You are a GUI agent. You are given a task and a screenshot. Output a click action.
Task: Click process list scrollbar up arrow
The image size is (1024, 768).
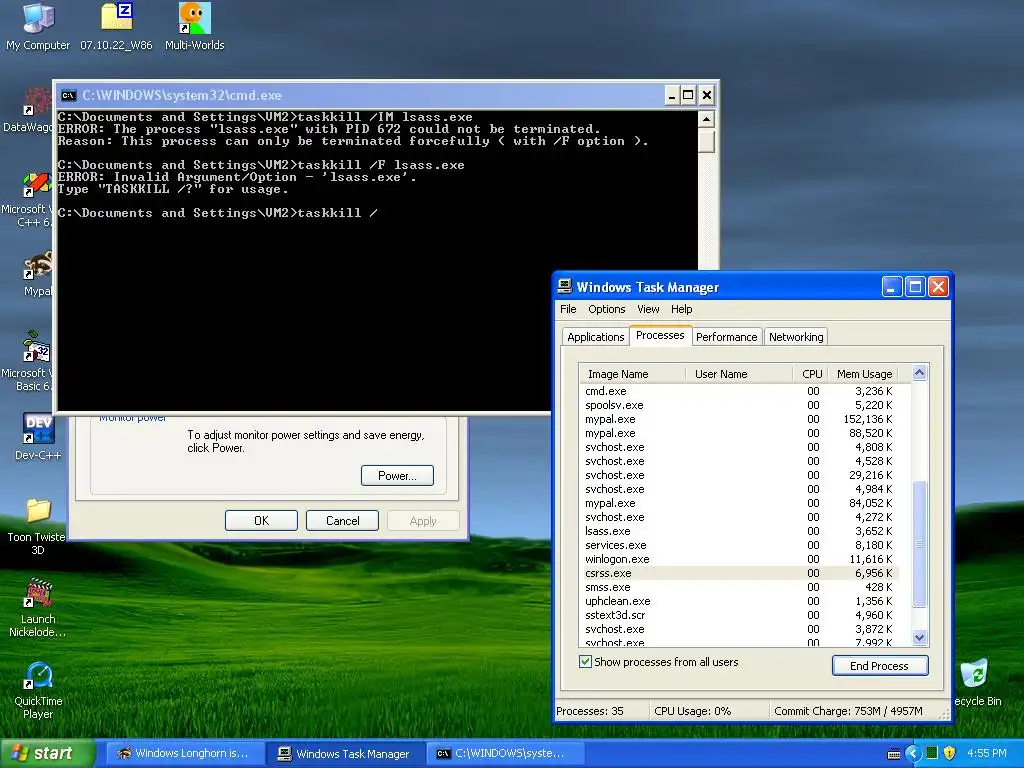[920, 373]
